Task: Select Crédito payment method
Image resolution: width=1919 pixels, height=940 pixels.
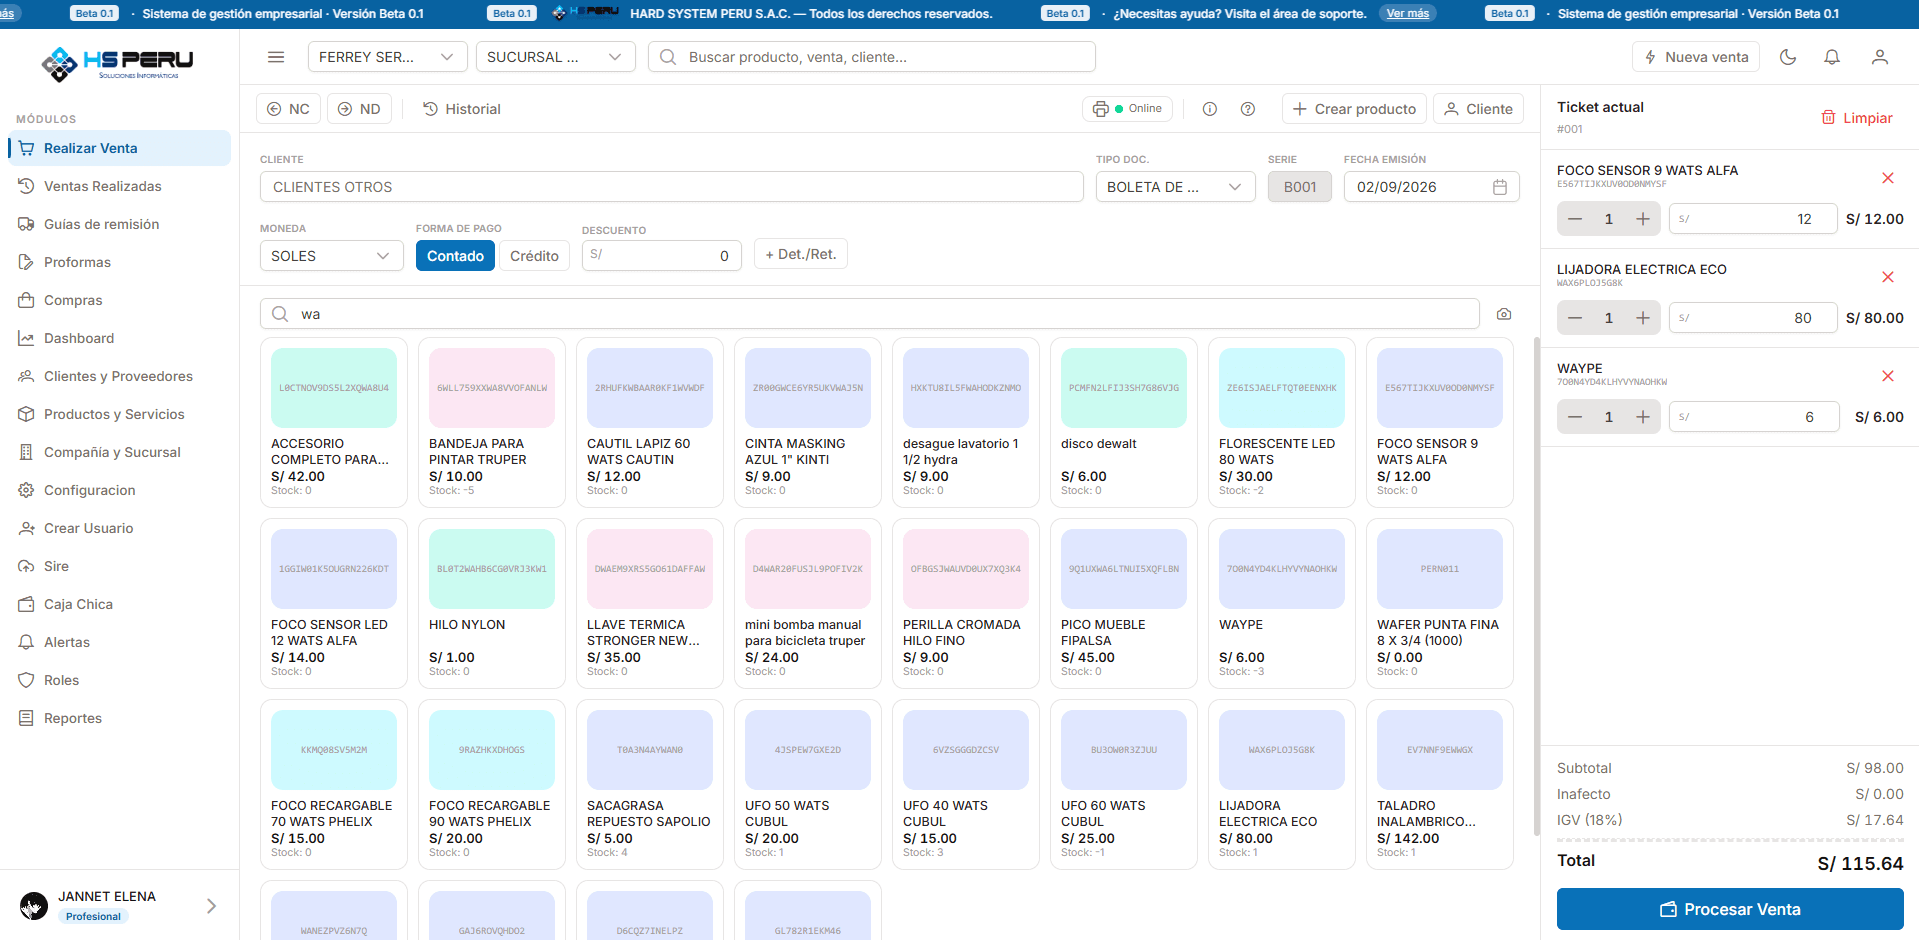Action: [534, 256]
